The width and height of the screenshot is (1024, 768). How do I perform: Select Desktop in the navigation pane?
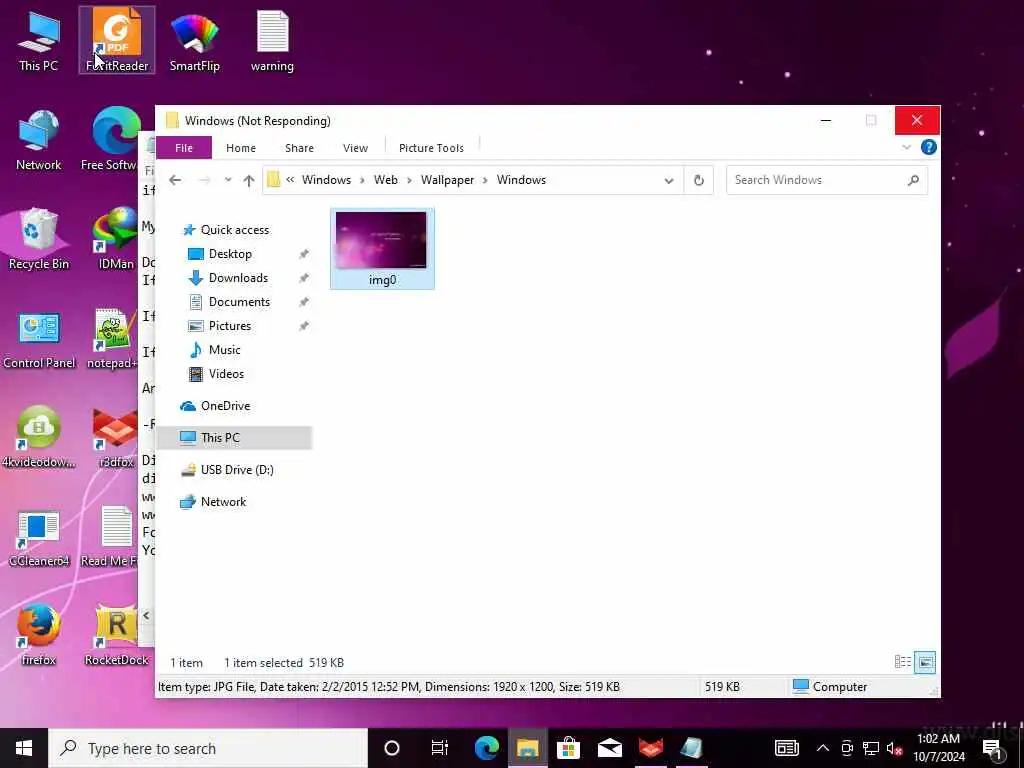coord(230,254)
